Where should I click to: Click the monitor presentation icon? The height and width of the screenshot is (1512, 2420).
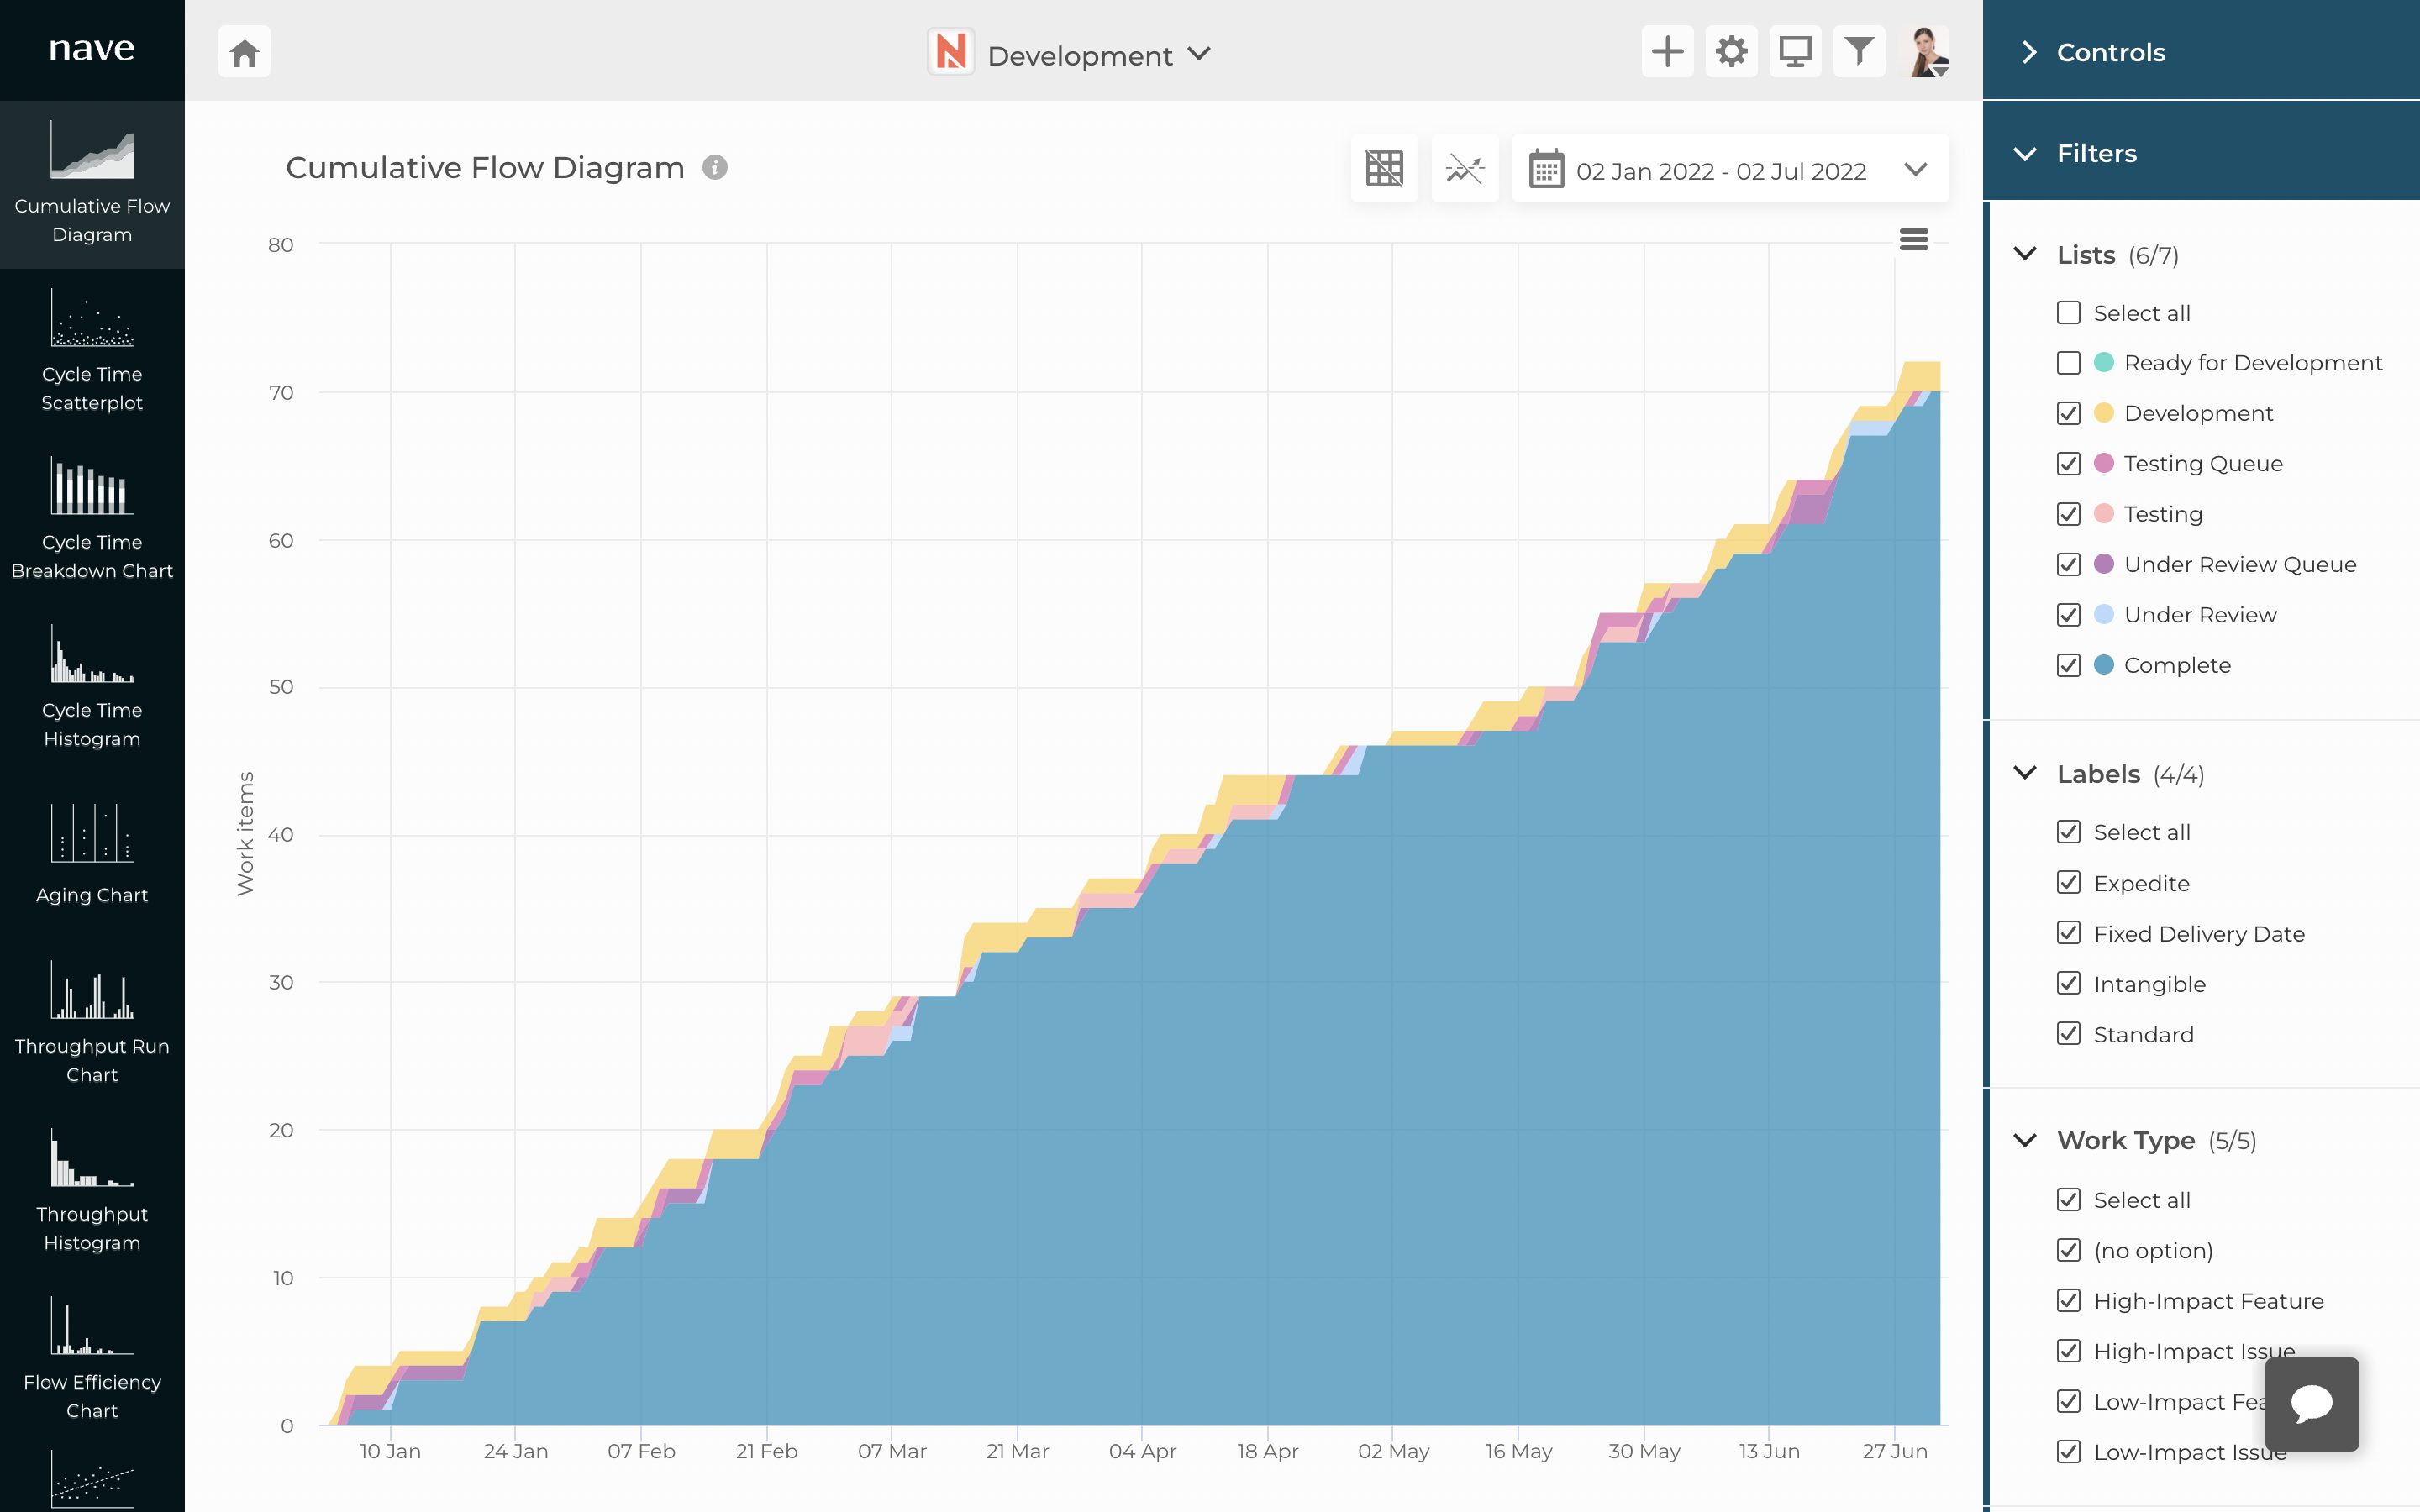tap(1795, 52)
